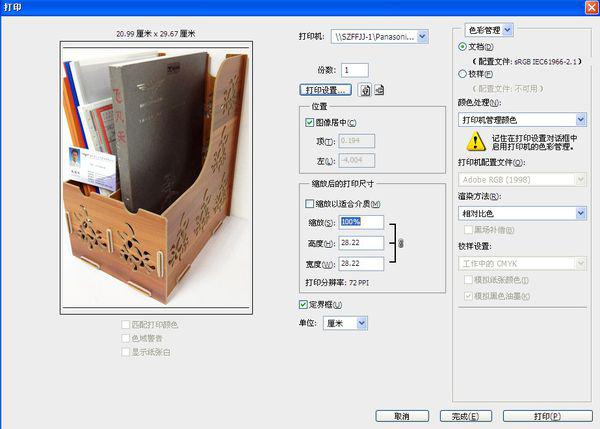
Task: Toggle the chain link constraining height and width
Action: point(401,243)
